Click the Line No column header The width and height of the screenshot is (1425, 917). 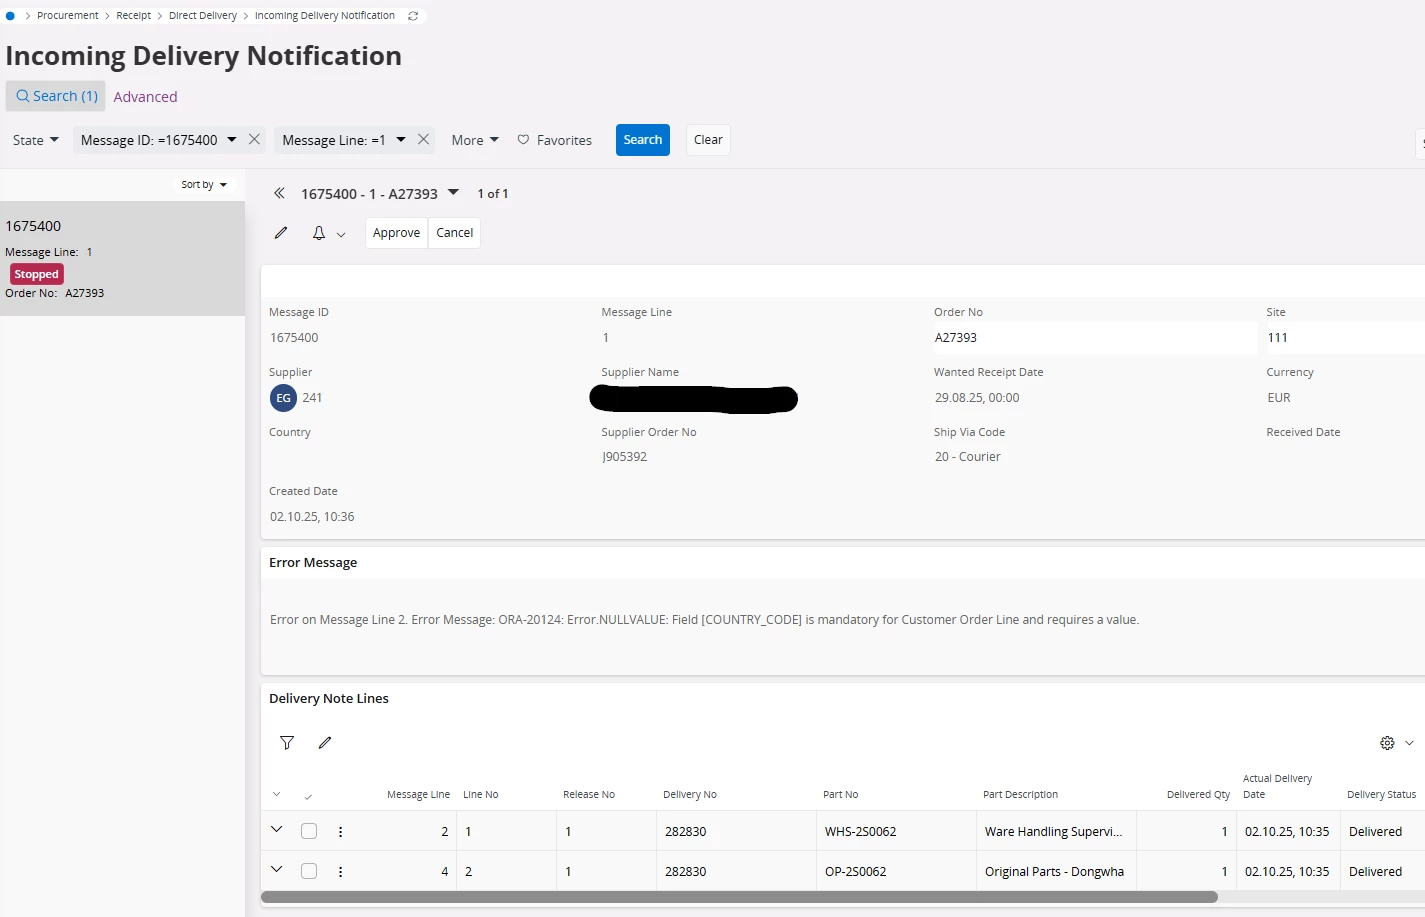tap(481, 795)
